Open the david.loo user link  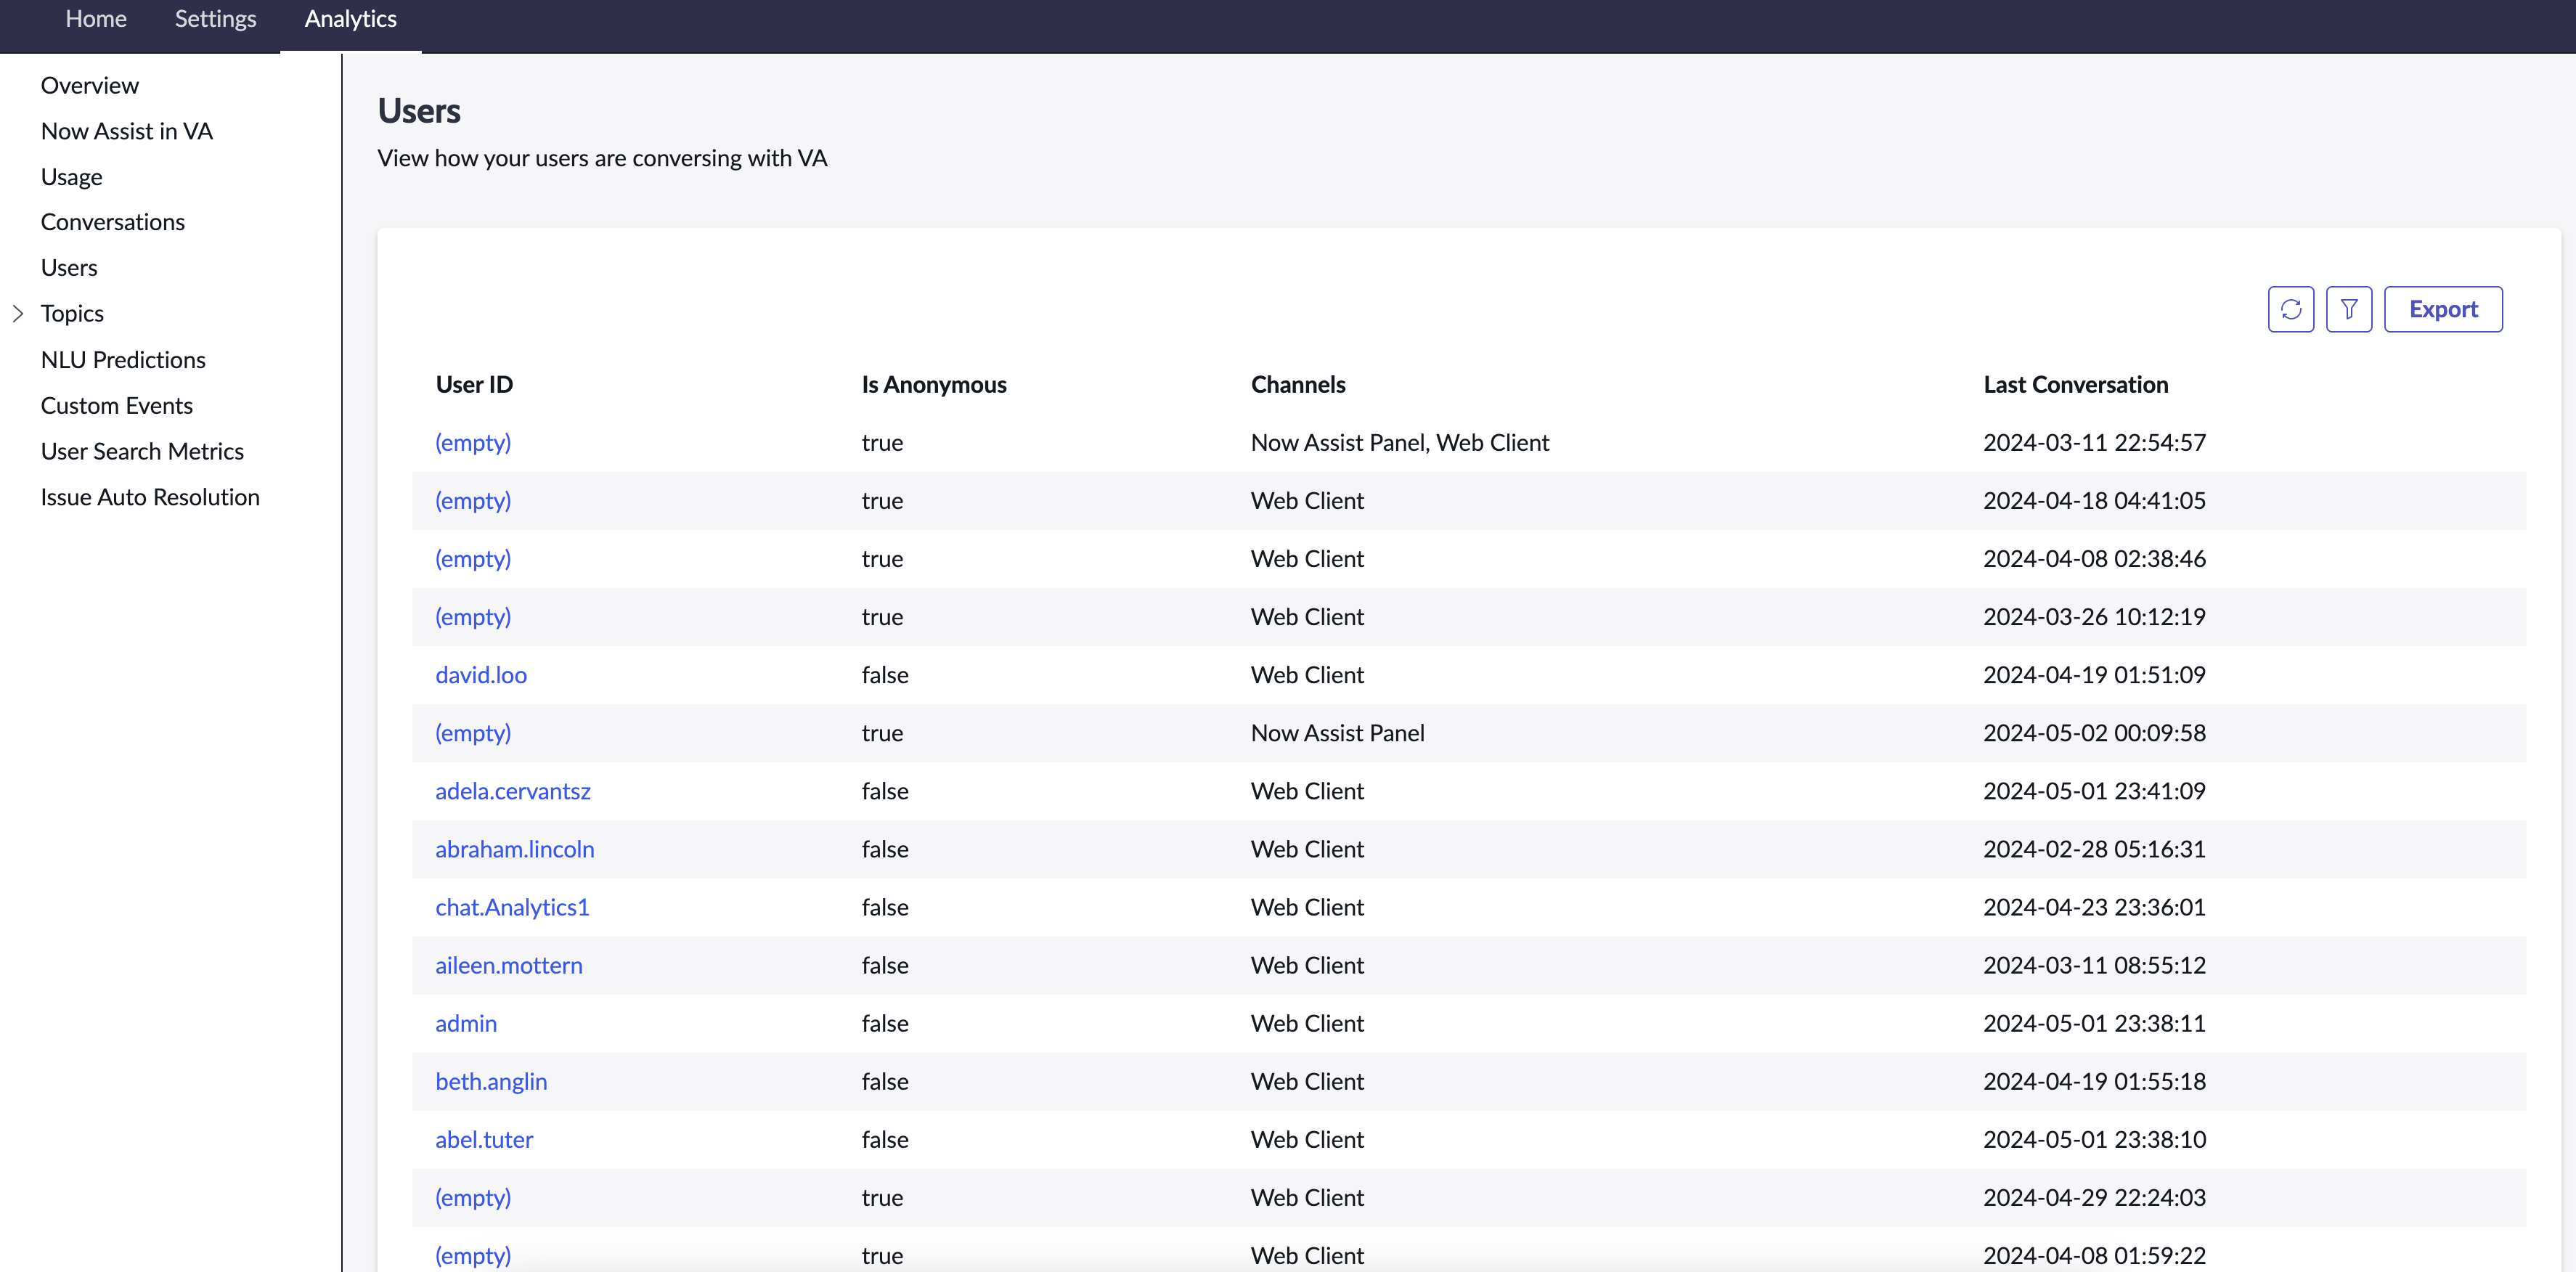[x=481, y=675]
